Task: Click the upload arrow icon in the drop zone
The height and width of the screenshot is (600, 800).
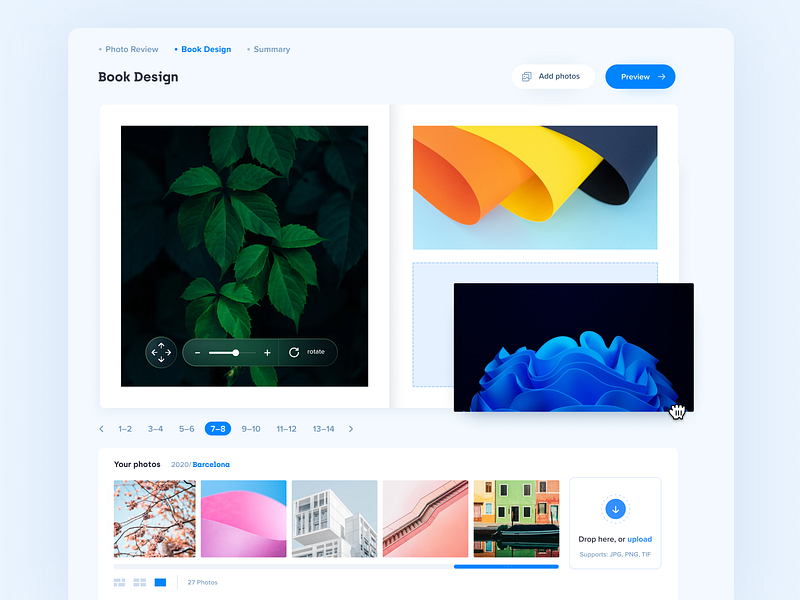Action: tap(615, 508)
